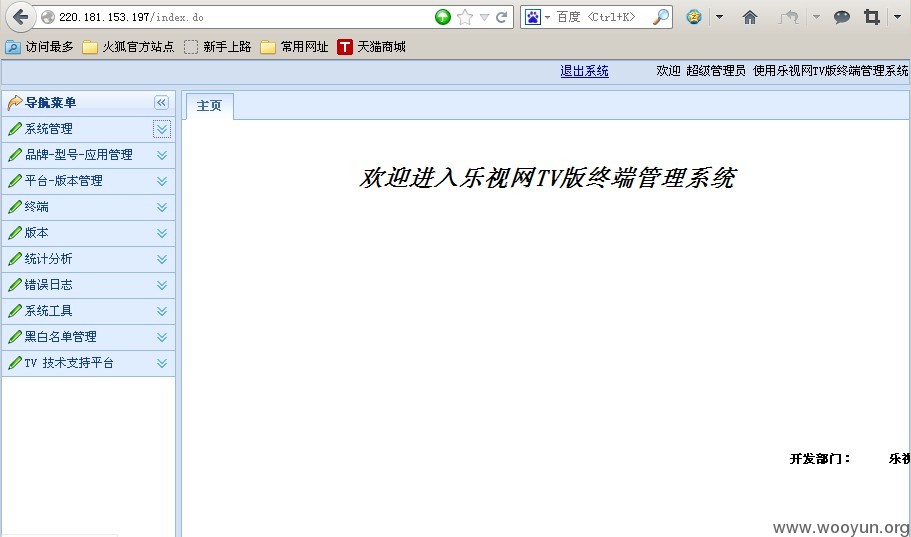Open the 访问最多 bookmark
This screenshot has width=911, height=537.
[x=40, y=47]
